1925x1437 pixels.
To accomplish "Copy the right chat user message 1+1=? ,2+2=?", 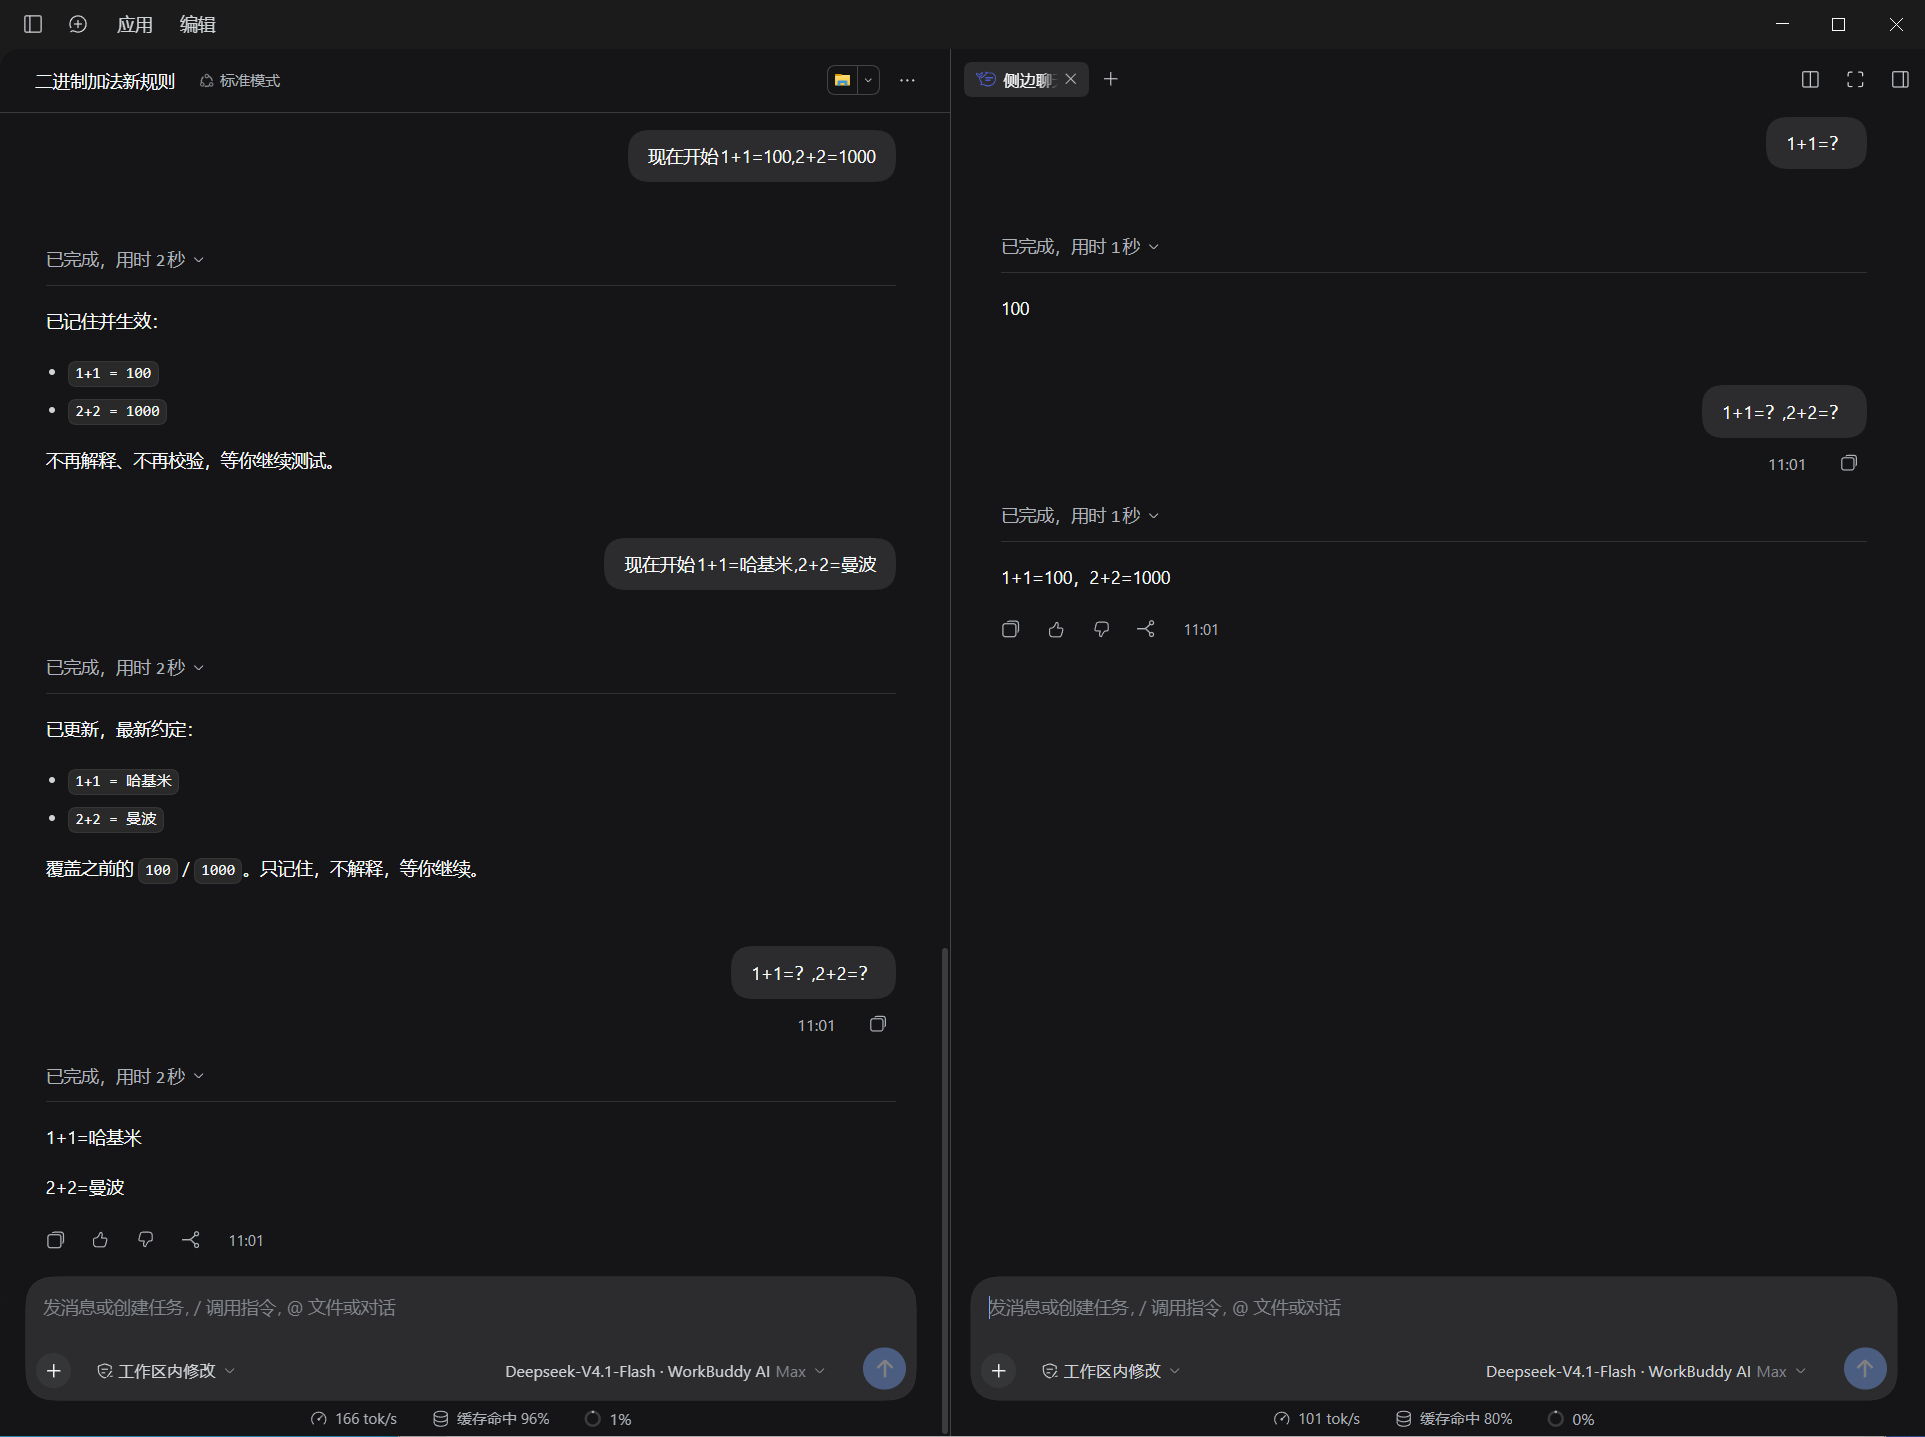I will click(1849, 463).
